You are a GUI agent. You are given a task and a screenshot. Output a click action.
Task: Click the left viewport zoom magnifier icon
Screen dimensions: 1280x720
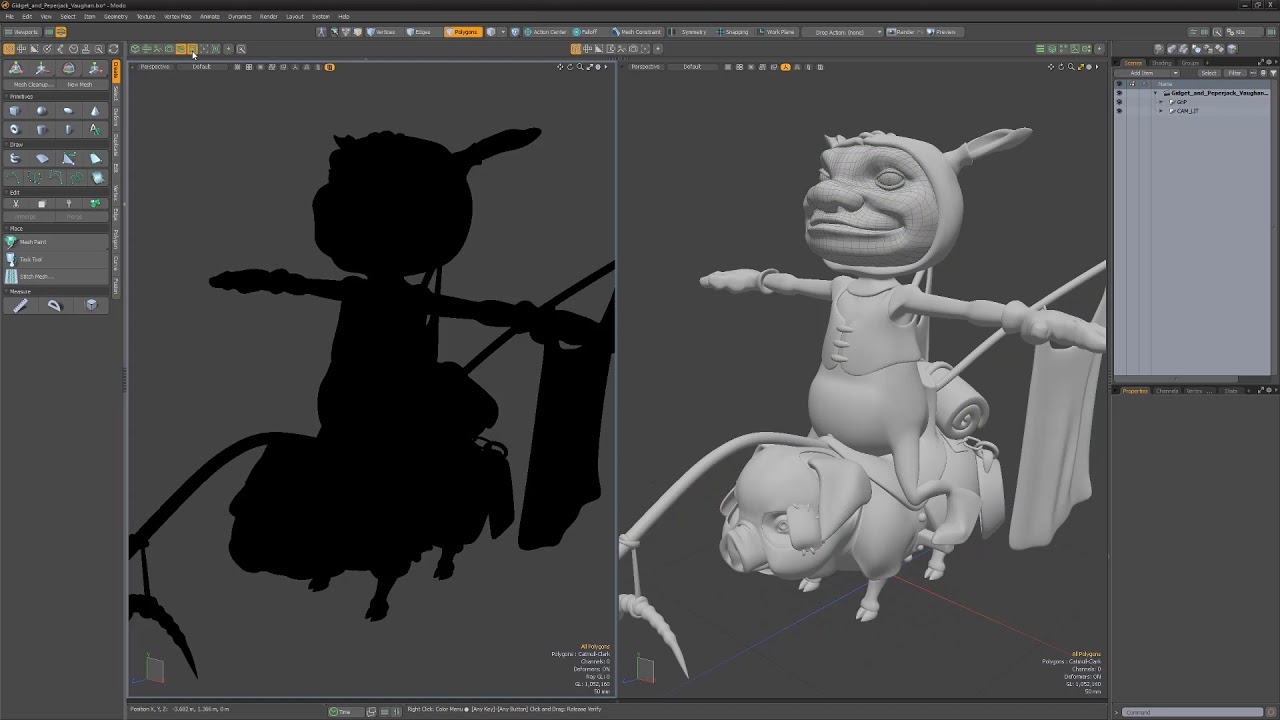580,67
